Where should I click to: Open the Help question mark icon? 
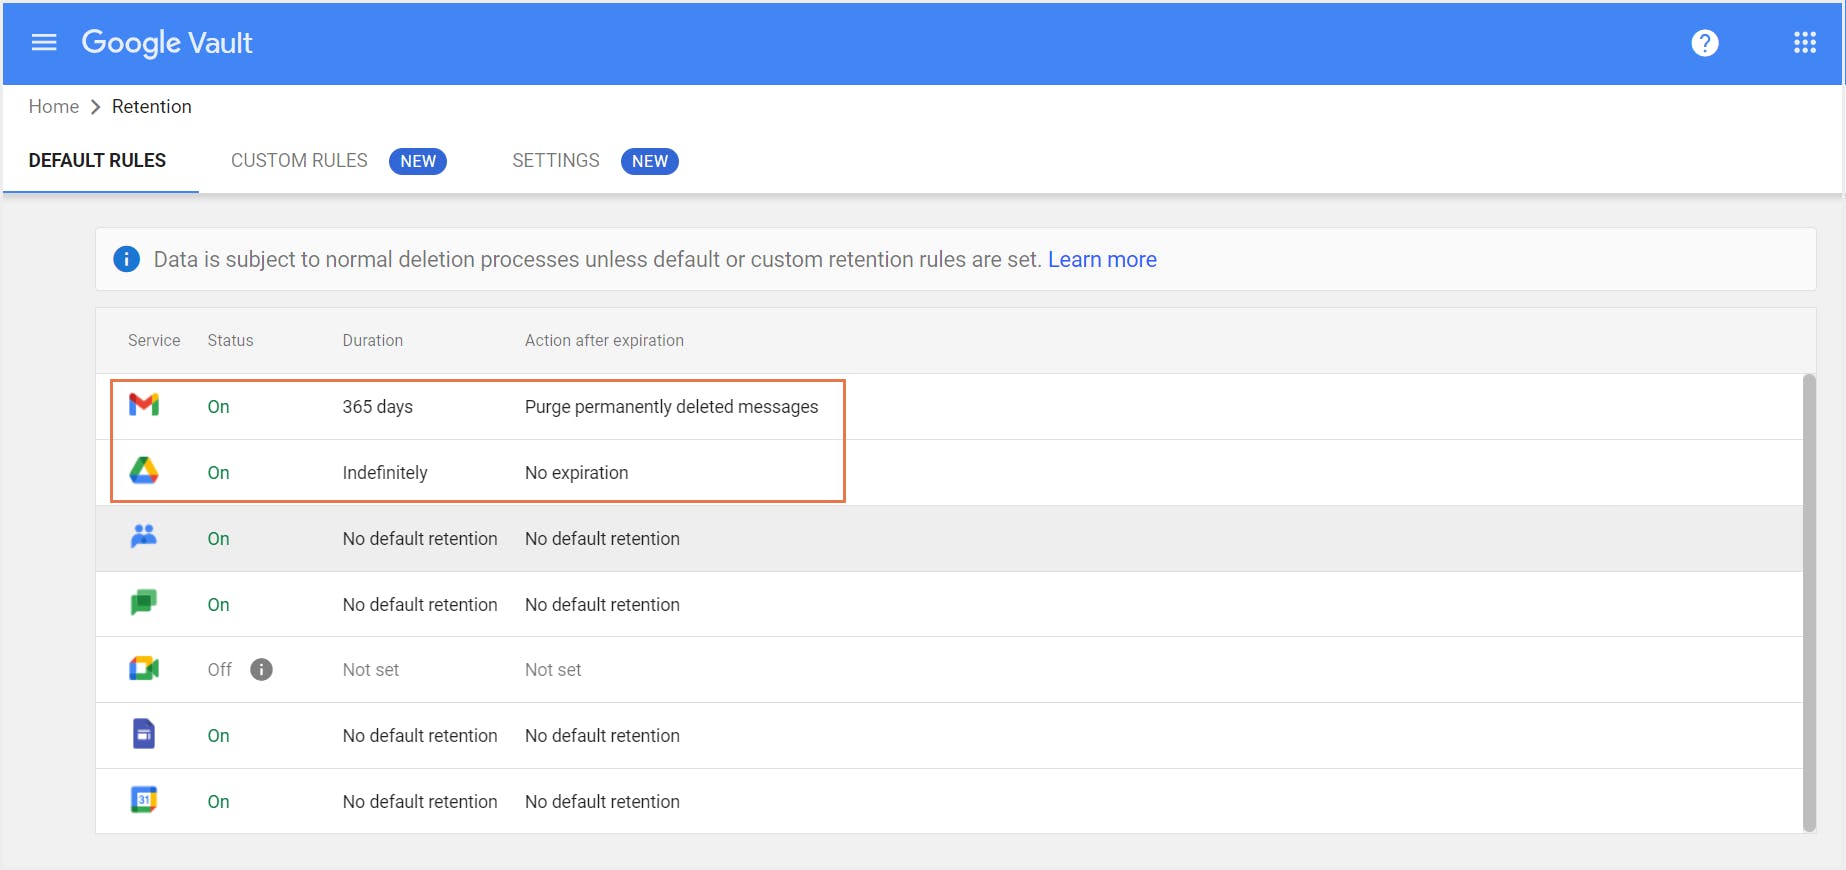(1705, 43)
